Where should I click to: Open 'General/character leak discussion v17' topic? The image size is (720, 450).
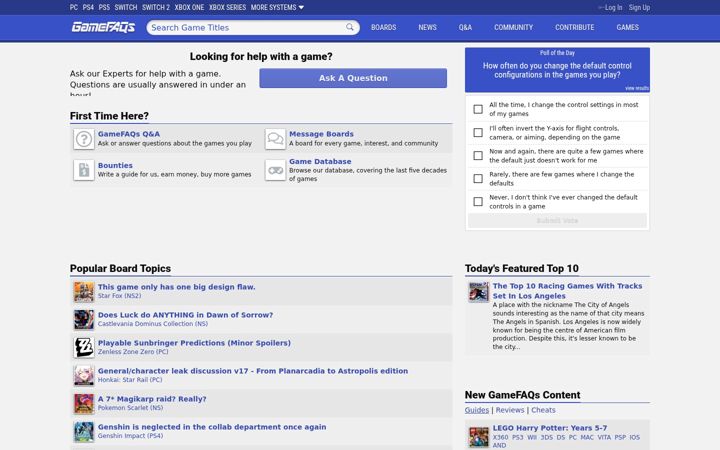pyautogui.click(x=253, y=371)
